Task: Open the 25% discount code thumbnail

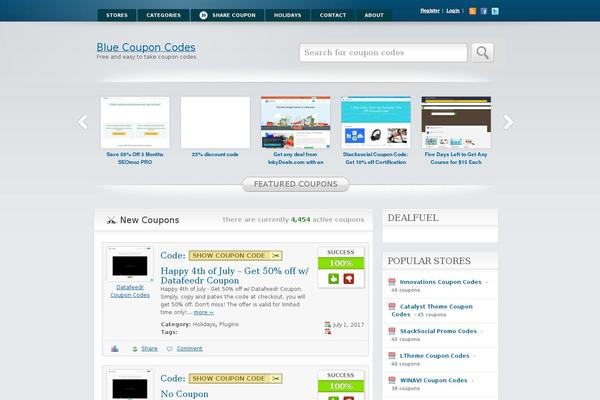Action: coord(215,122)
